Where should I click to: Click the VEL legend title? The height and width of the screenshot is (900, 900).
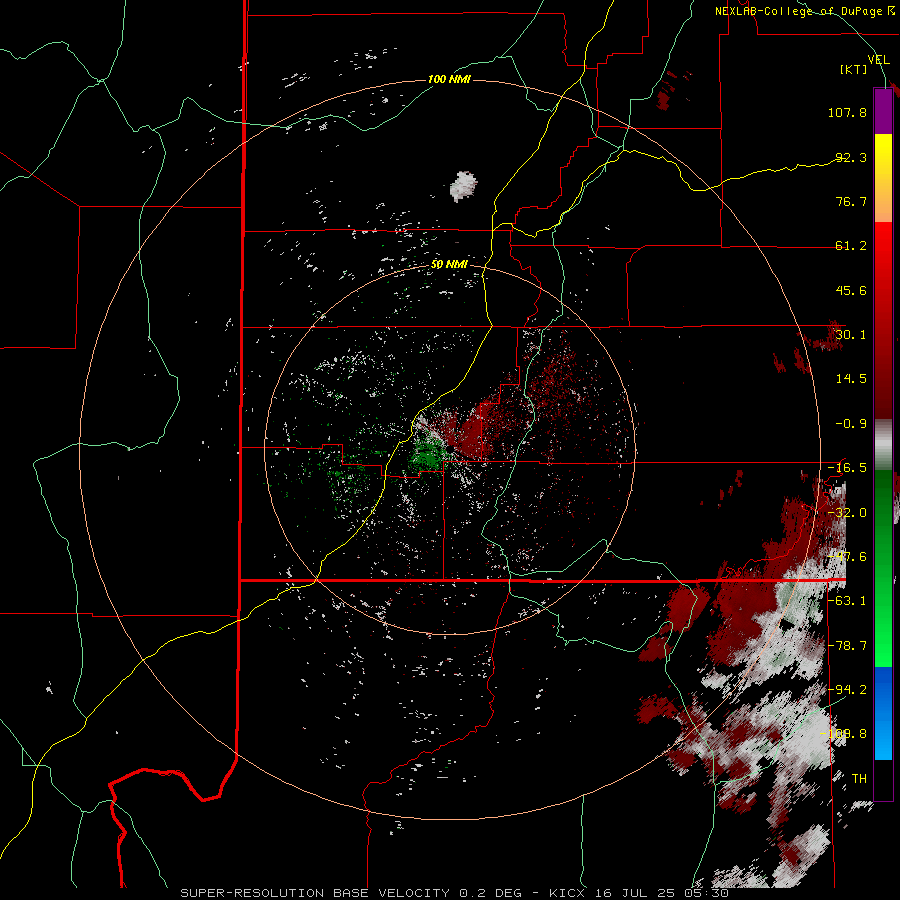point(878,59)
